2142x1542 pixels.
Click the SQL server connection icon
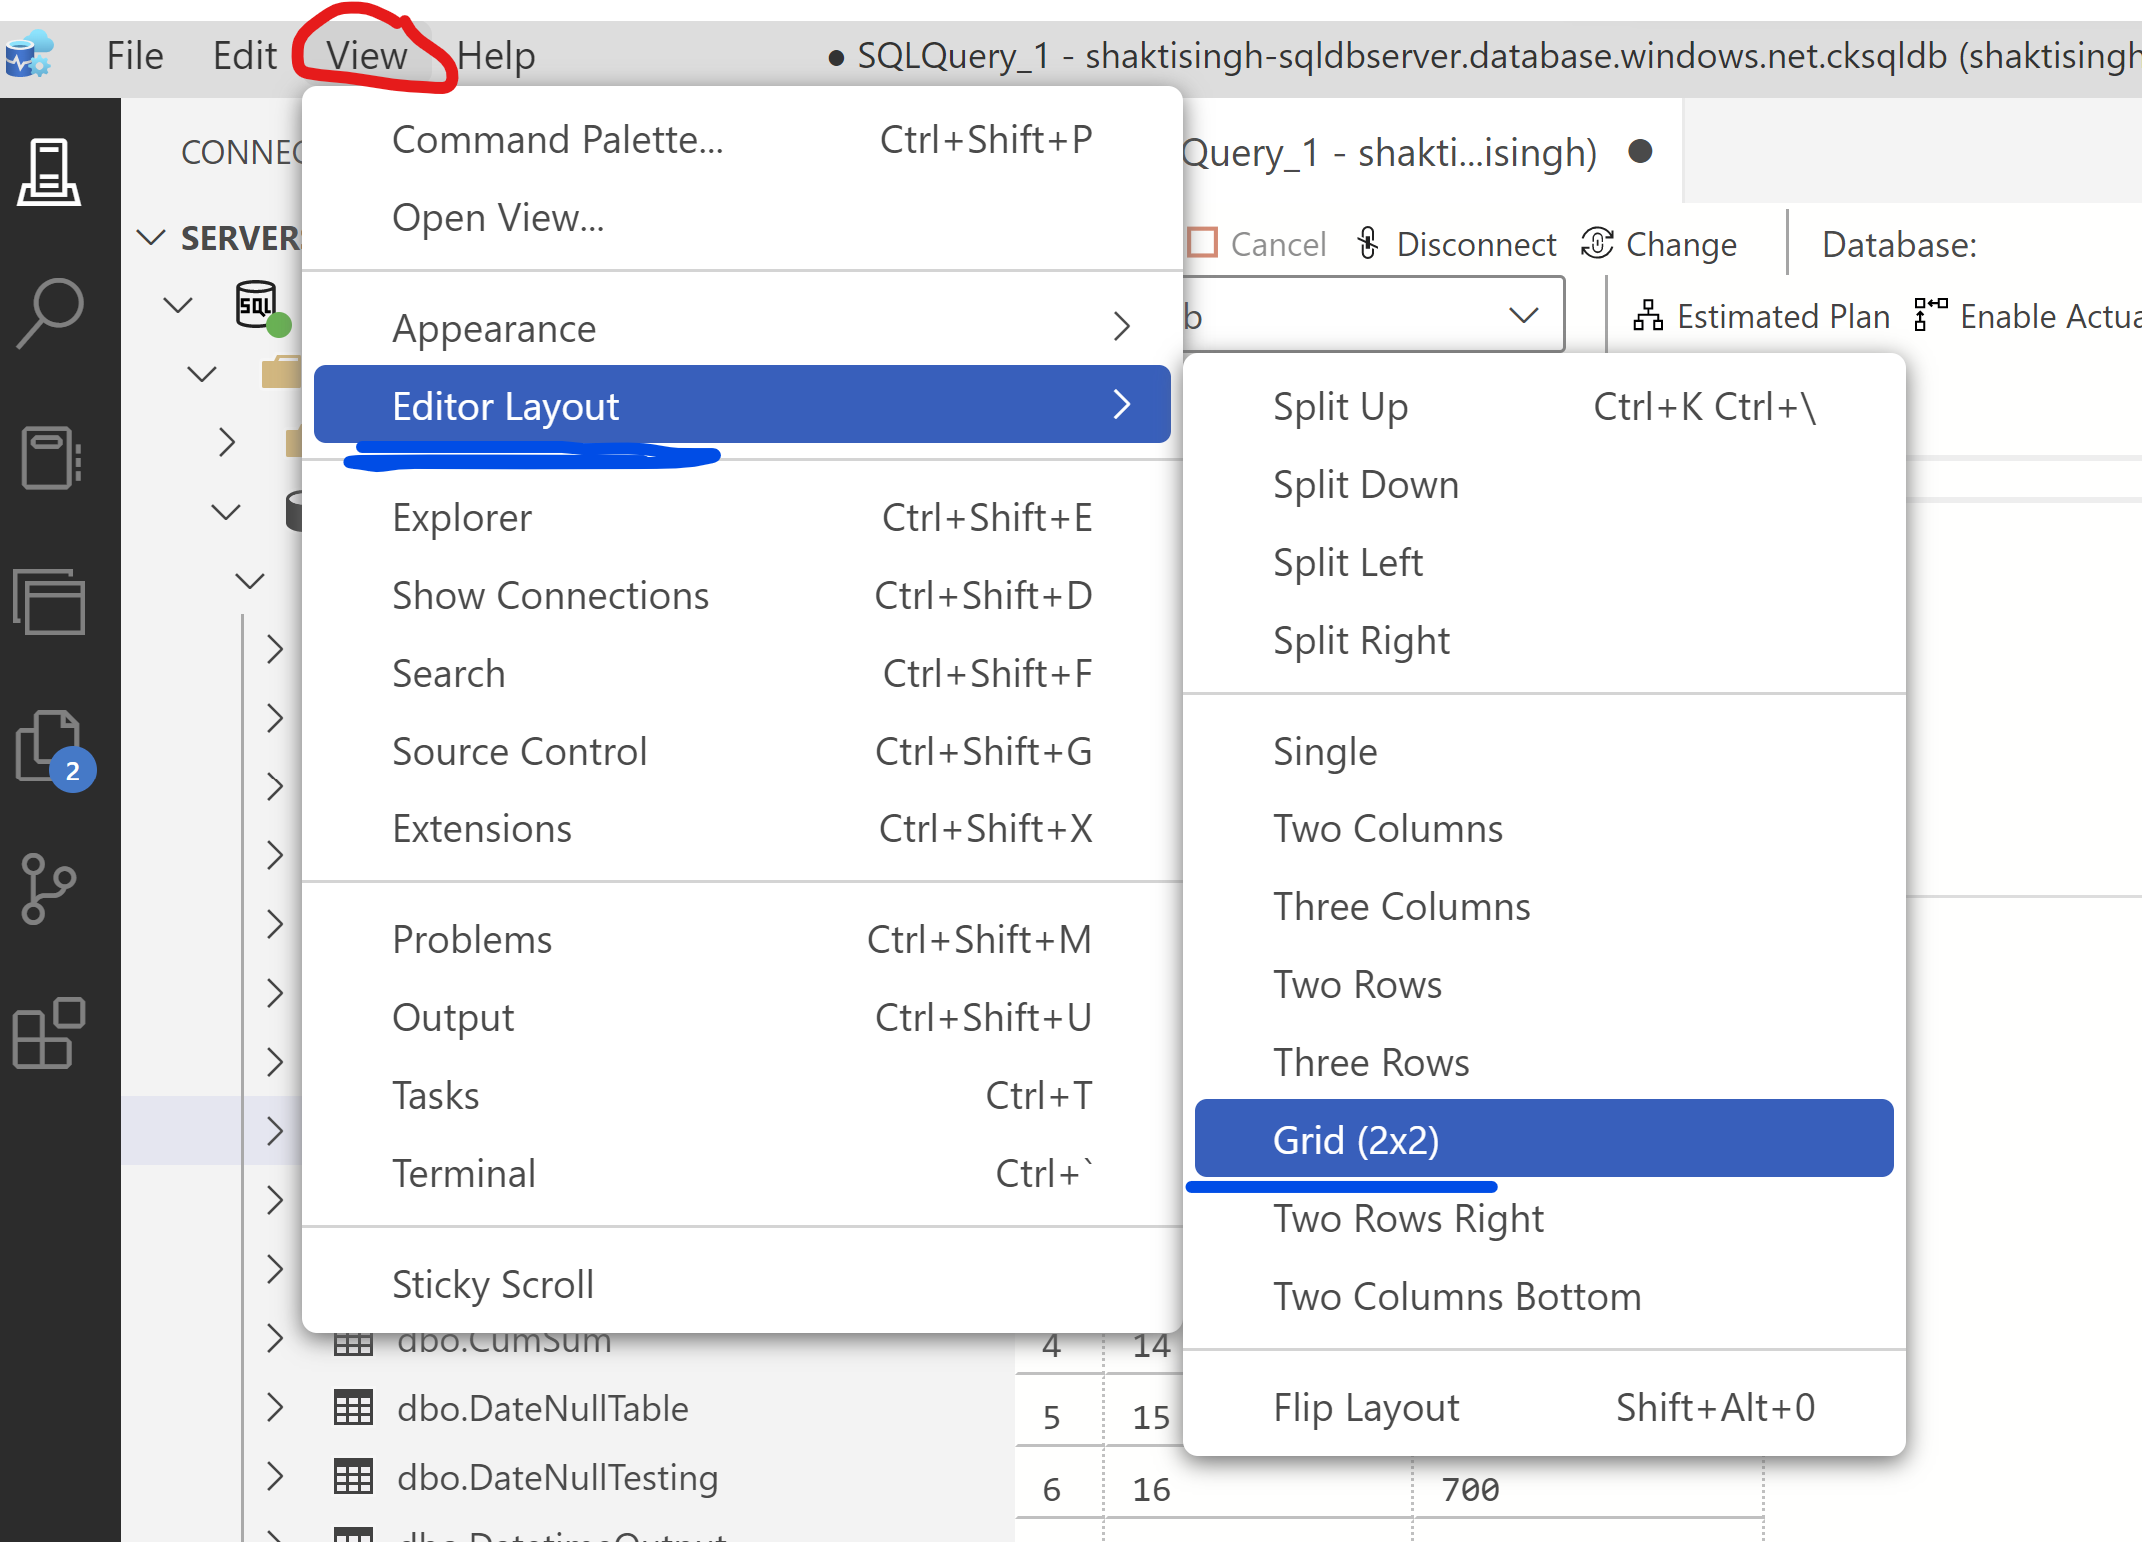261,306
